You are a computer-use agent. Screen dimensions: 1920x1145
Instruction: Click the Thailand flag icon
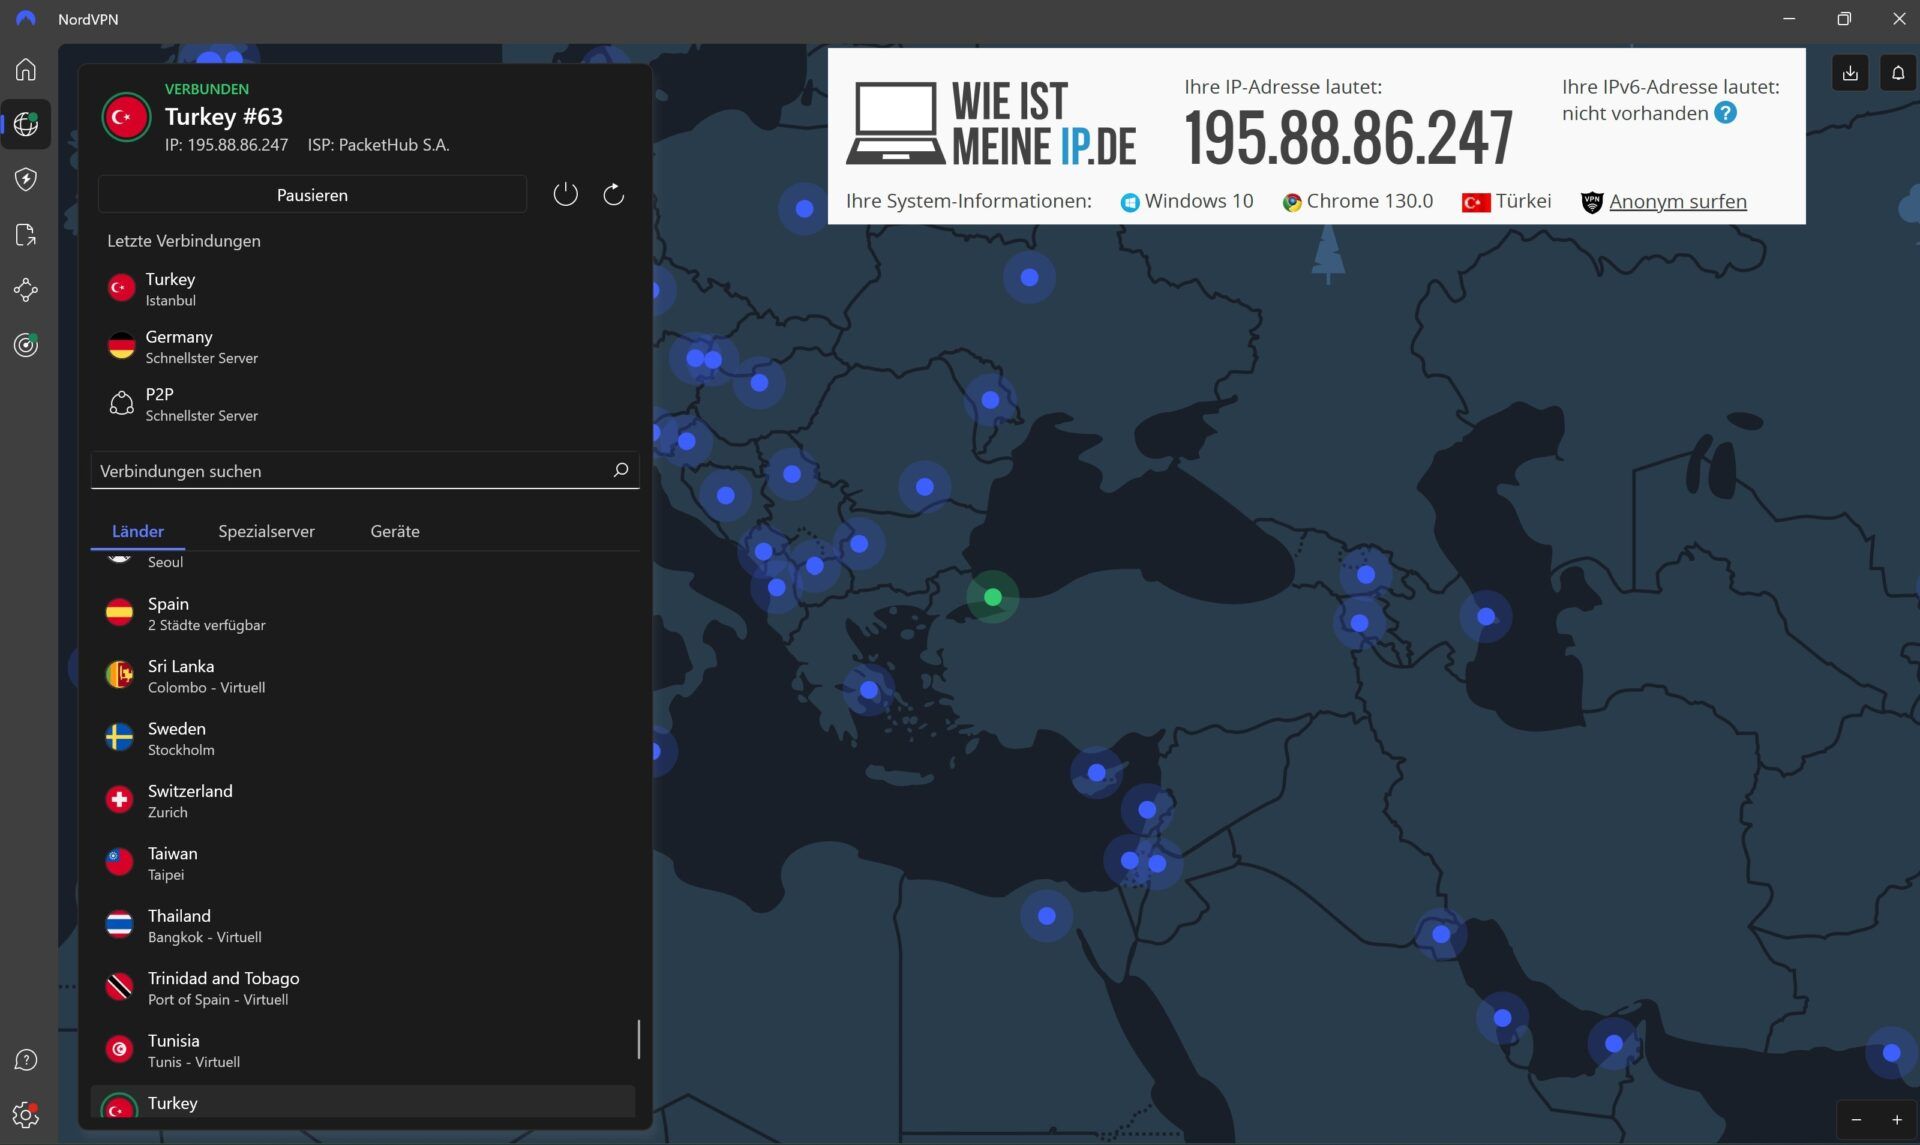[119, 924]
